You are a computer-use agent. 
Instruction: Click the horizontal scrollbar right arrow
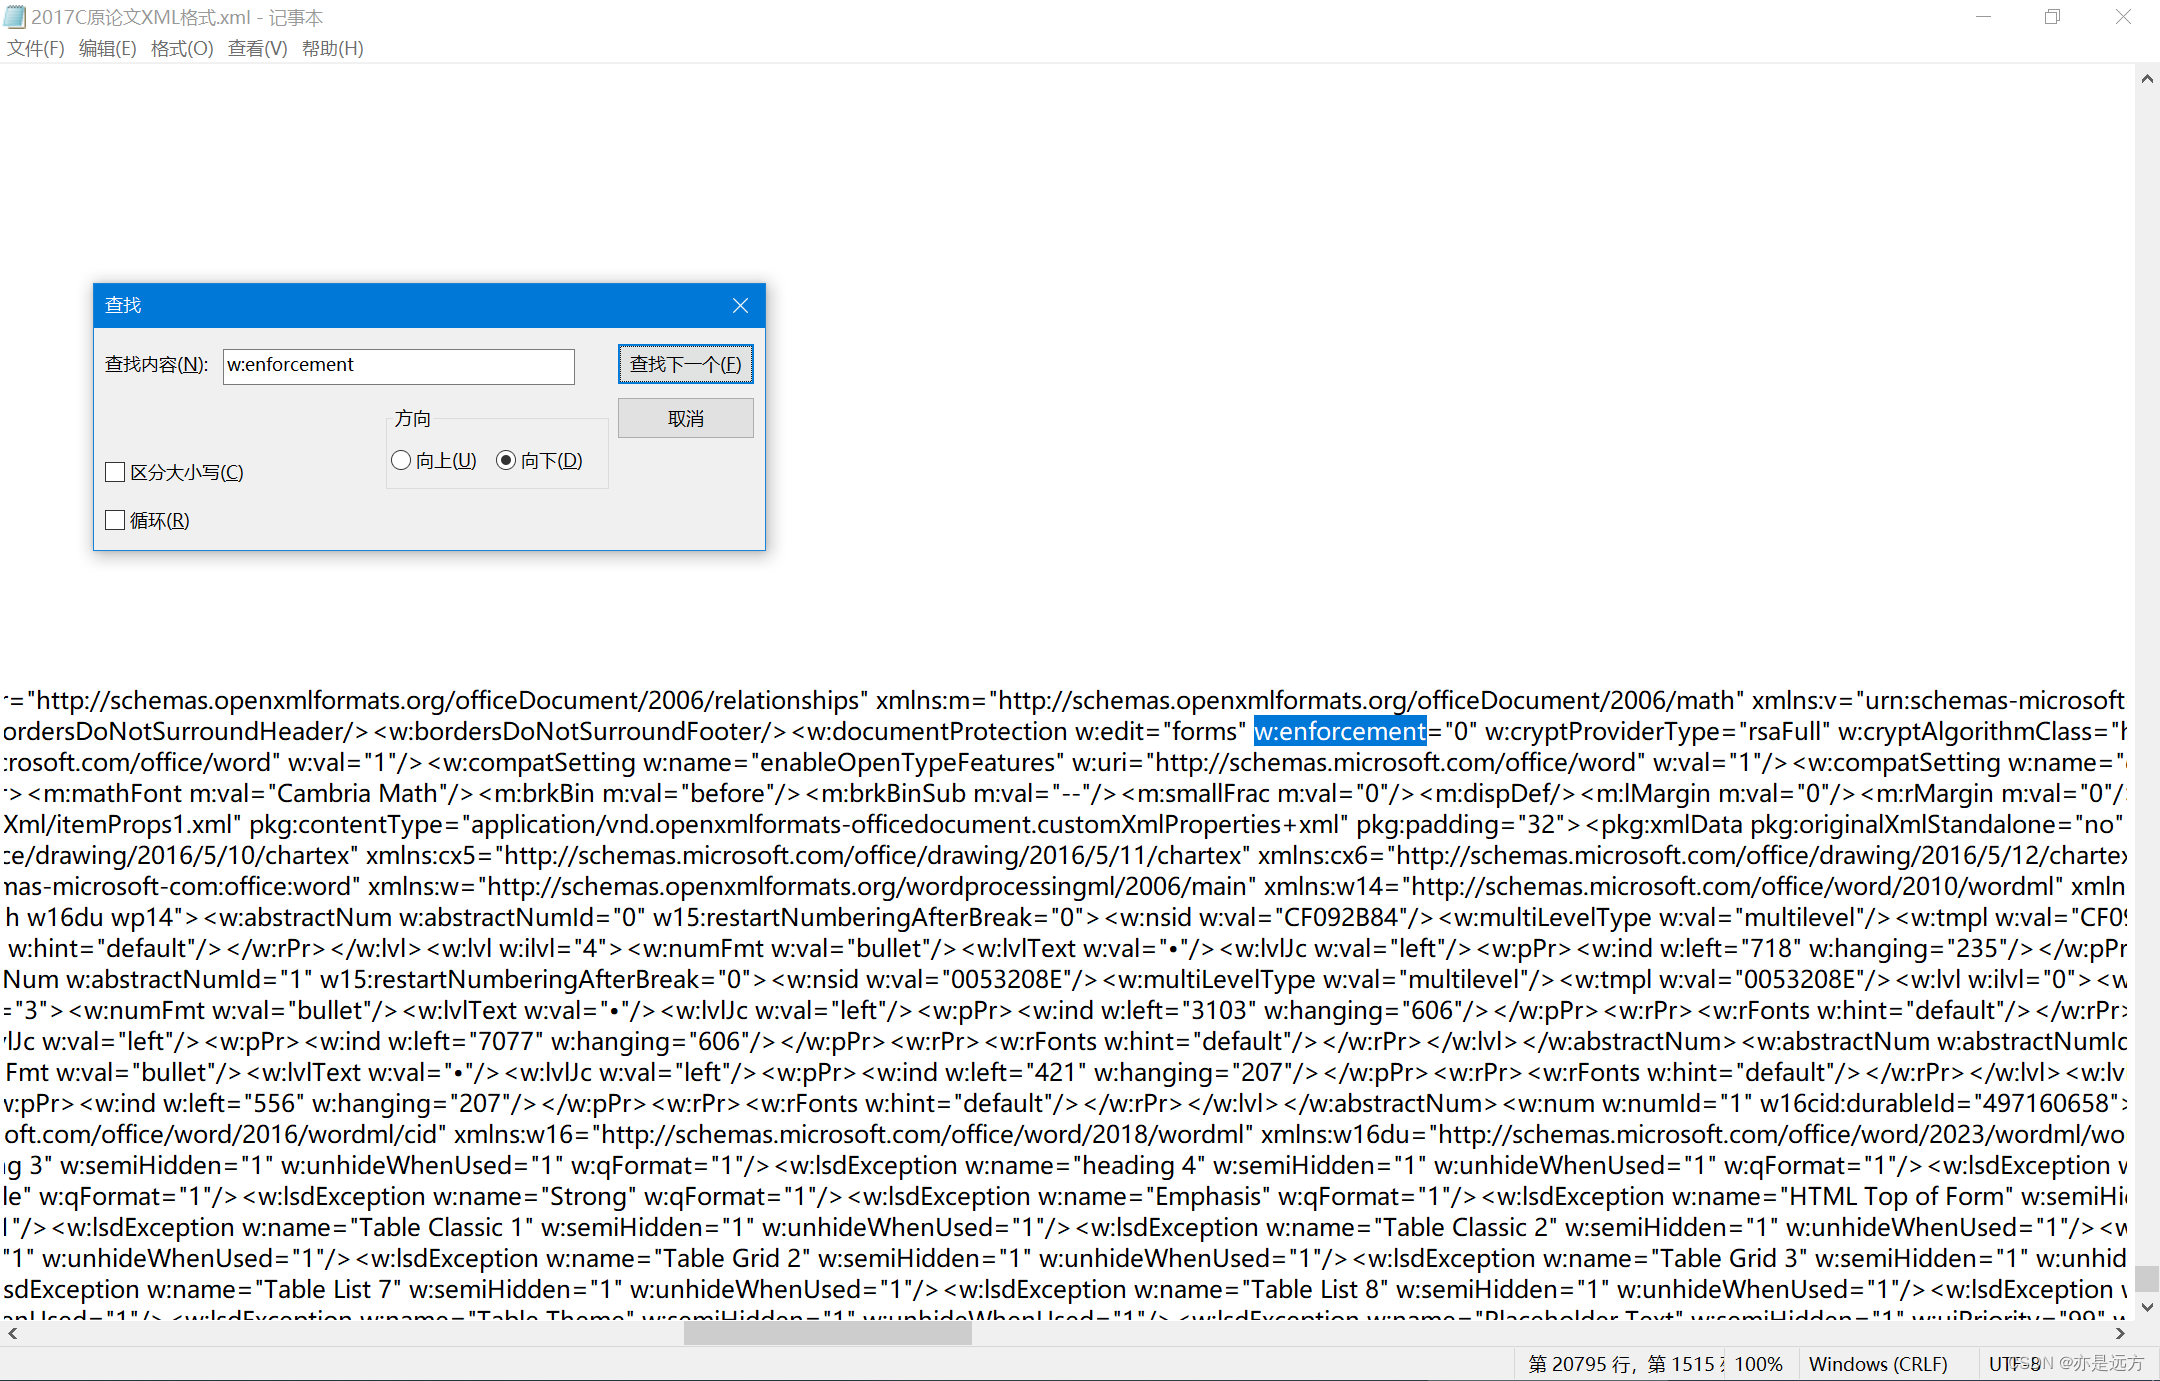[2119, 1333]
